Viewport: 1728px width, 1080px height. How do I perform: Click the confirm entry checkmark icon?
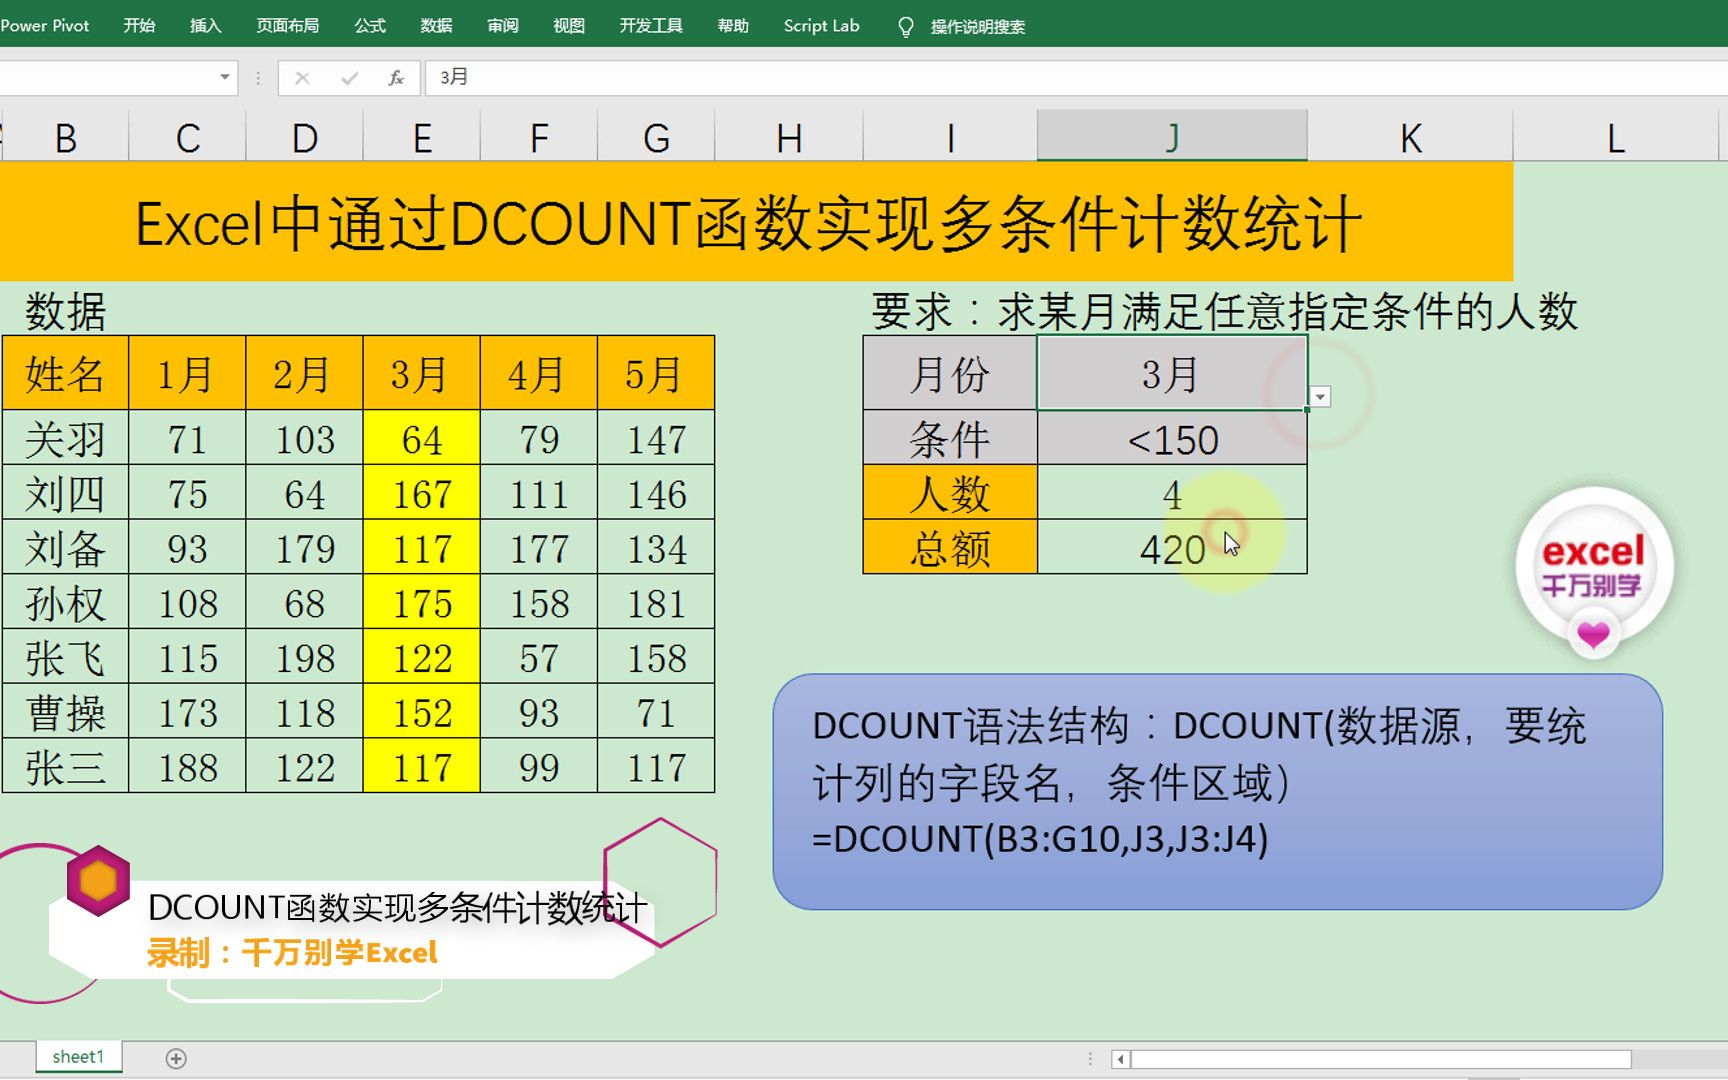coord(349,78)
